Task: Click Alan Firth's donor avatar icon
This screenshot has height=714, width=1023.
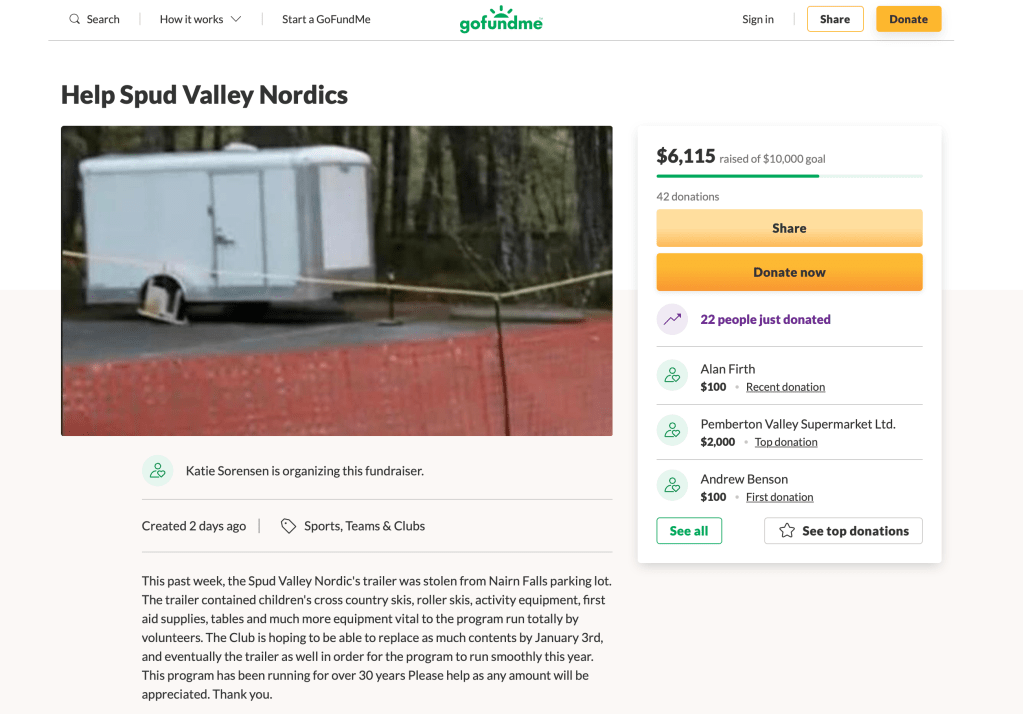Action: 672,376
